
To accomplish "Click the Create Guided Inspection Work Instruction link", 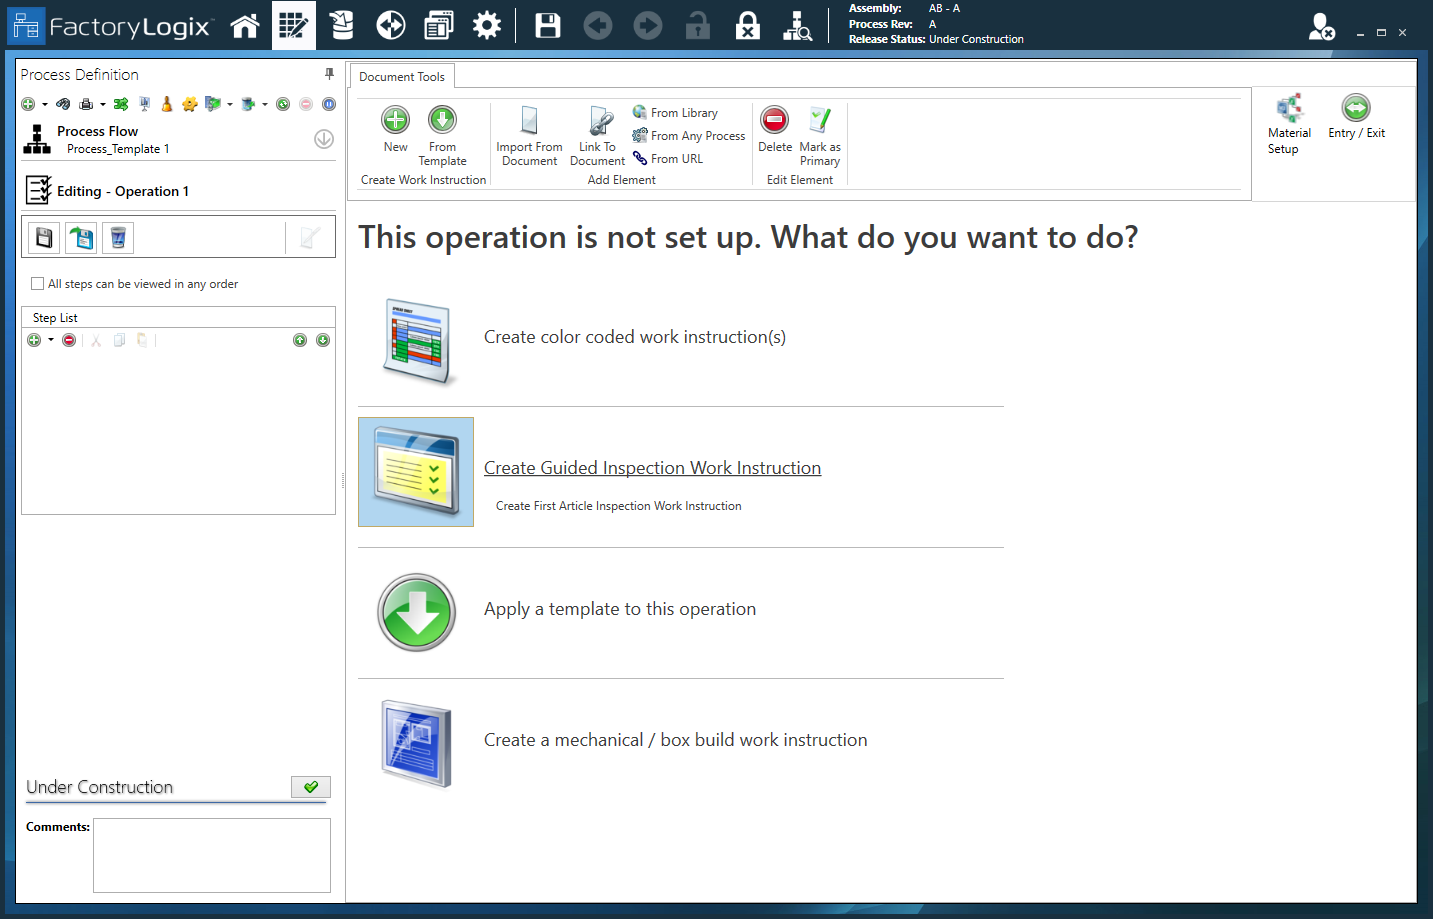I will point(652,467).
